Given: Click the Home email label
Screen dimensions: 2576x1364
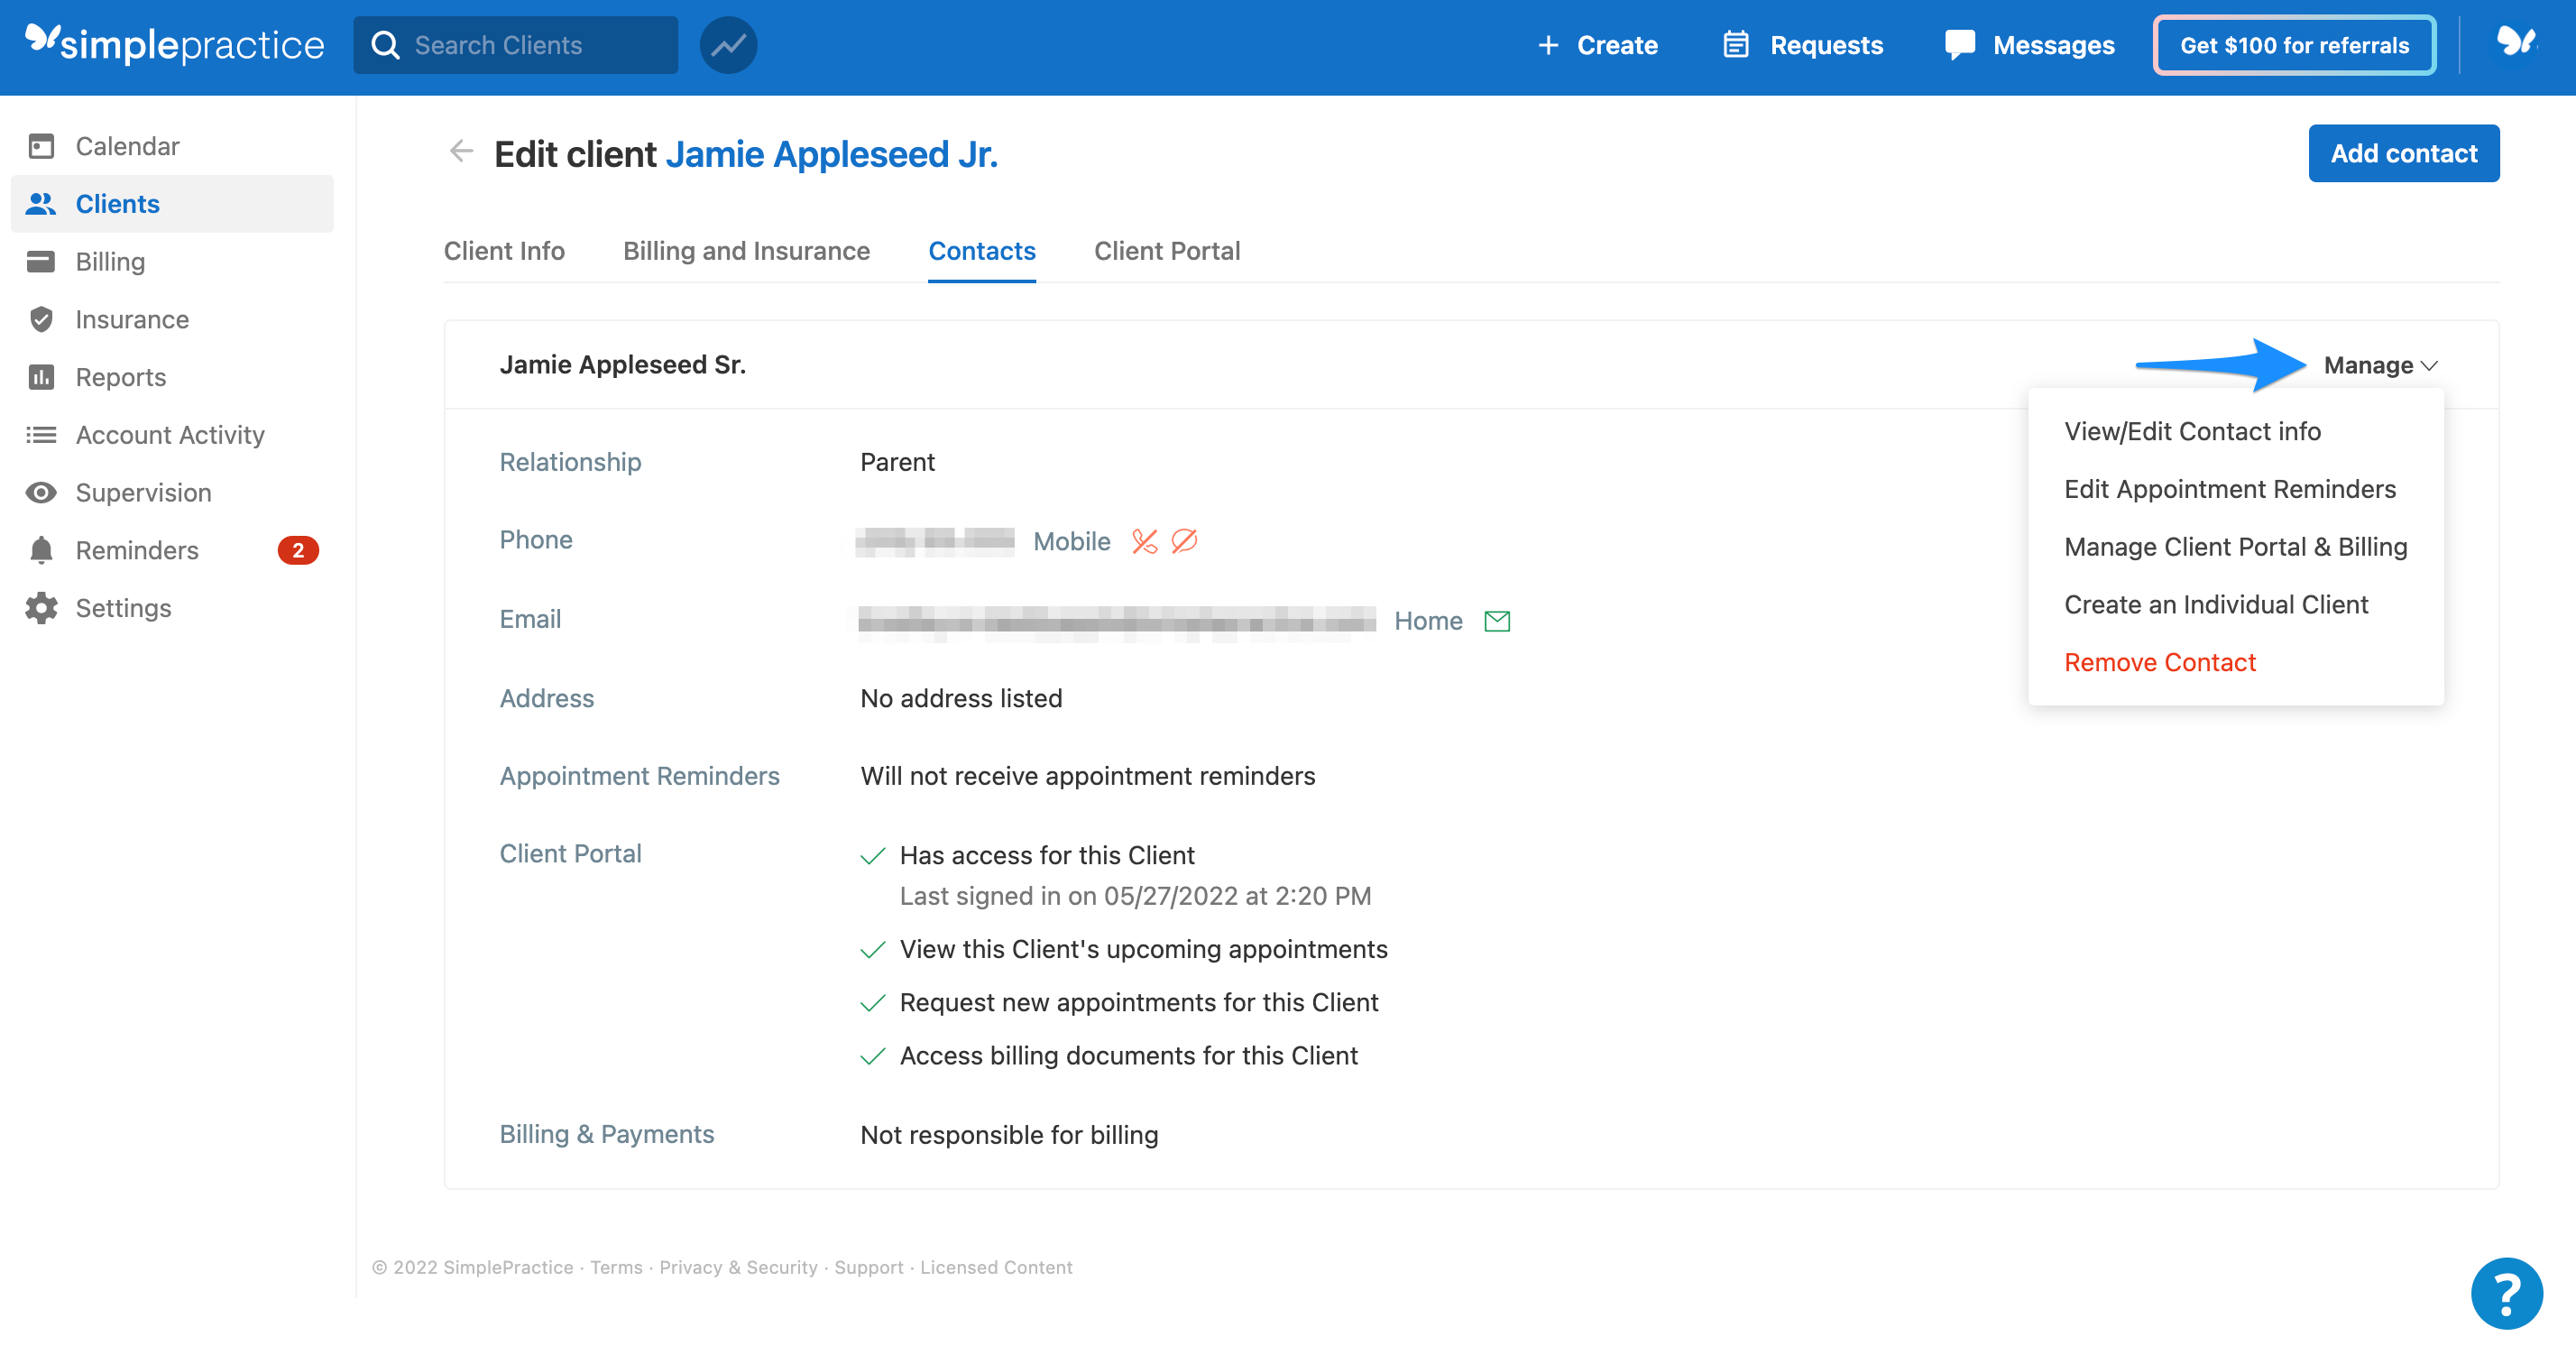Looking at the screenshot, I should tap(1428, 621).
